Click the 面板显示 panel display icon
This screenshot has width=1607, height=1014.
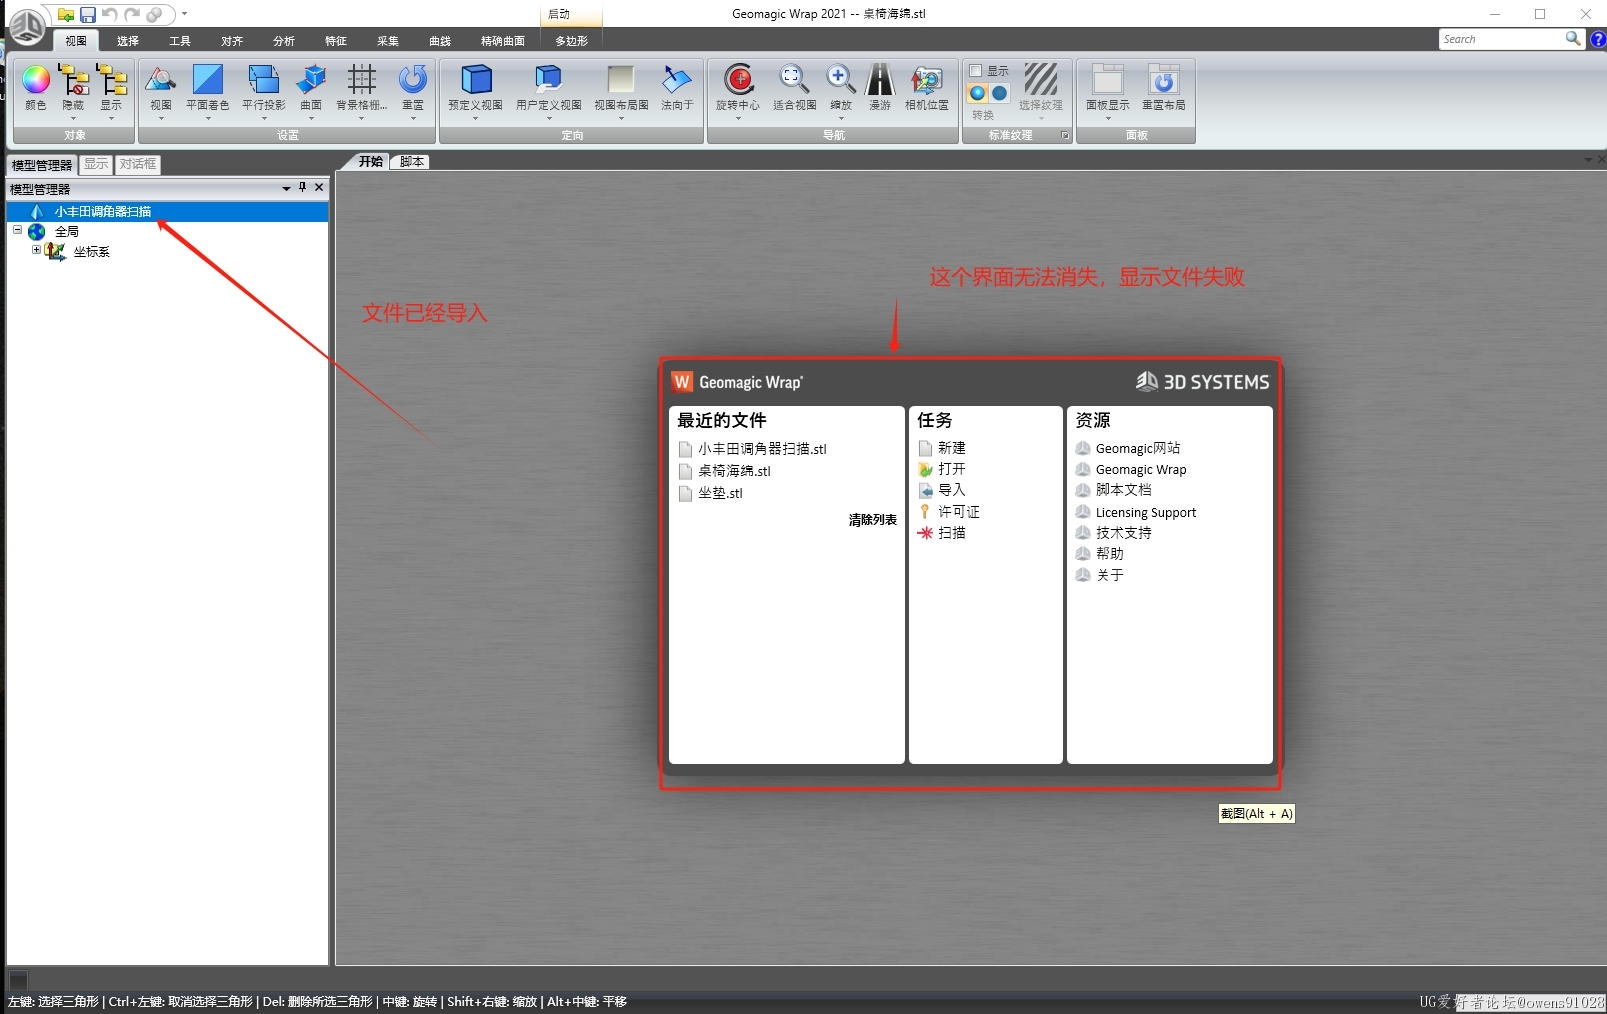tap(1108, 80)
